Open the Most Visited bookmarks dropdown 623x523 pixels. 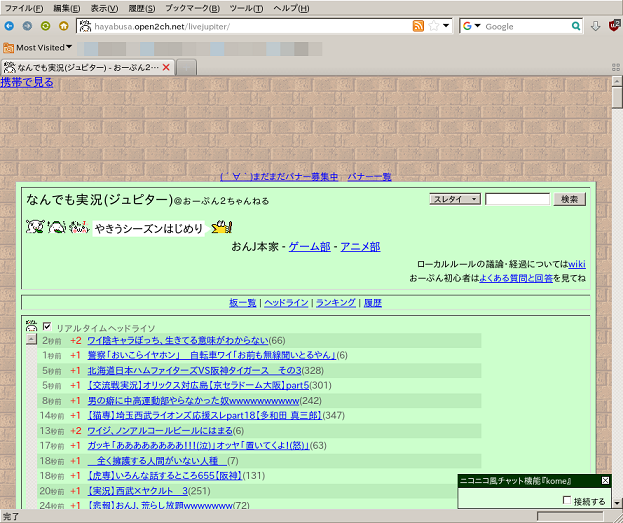tap(38, 48)
